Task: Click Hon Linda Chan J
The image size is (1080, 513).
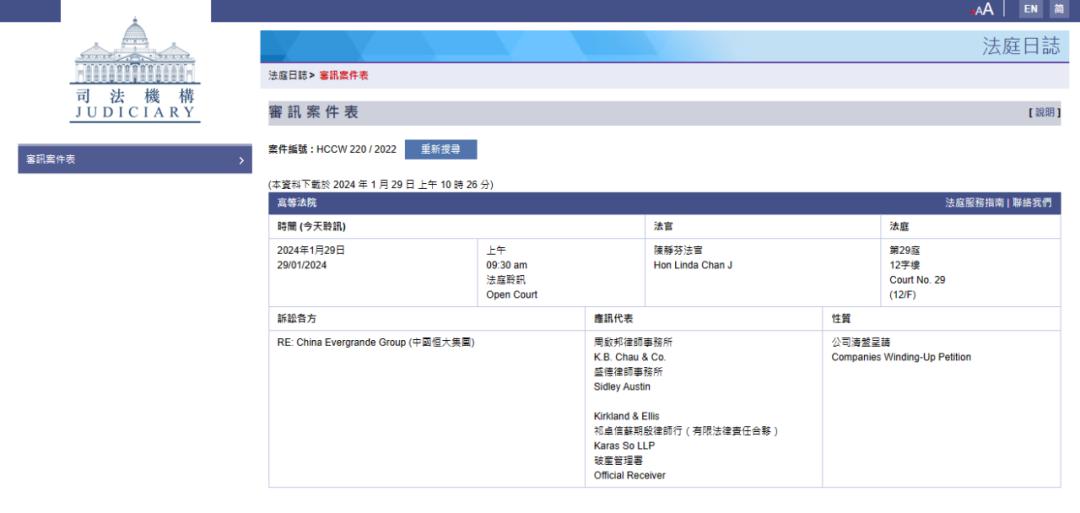Action: tap(693, 265)
